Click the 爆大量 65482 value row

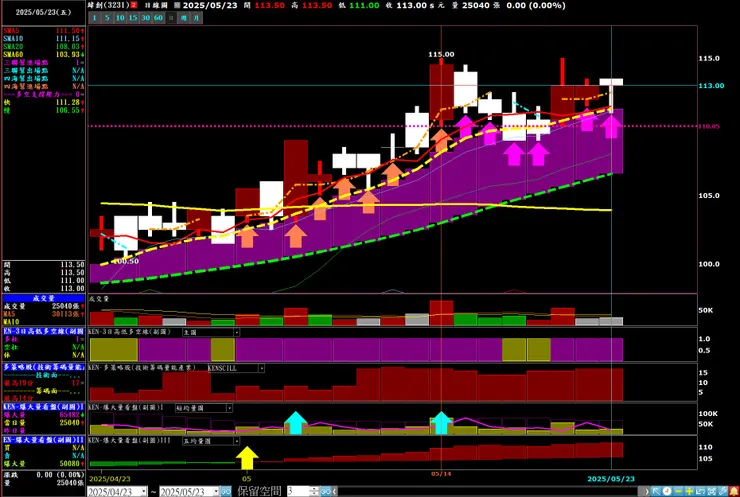pyautogui.click(x=43, y=415)
